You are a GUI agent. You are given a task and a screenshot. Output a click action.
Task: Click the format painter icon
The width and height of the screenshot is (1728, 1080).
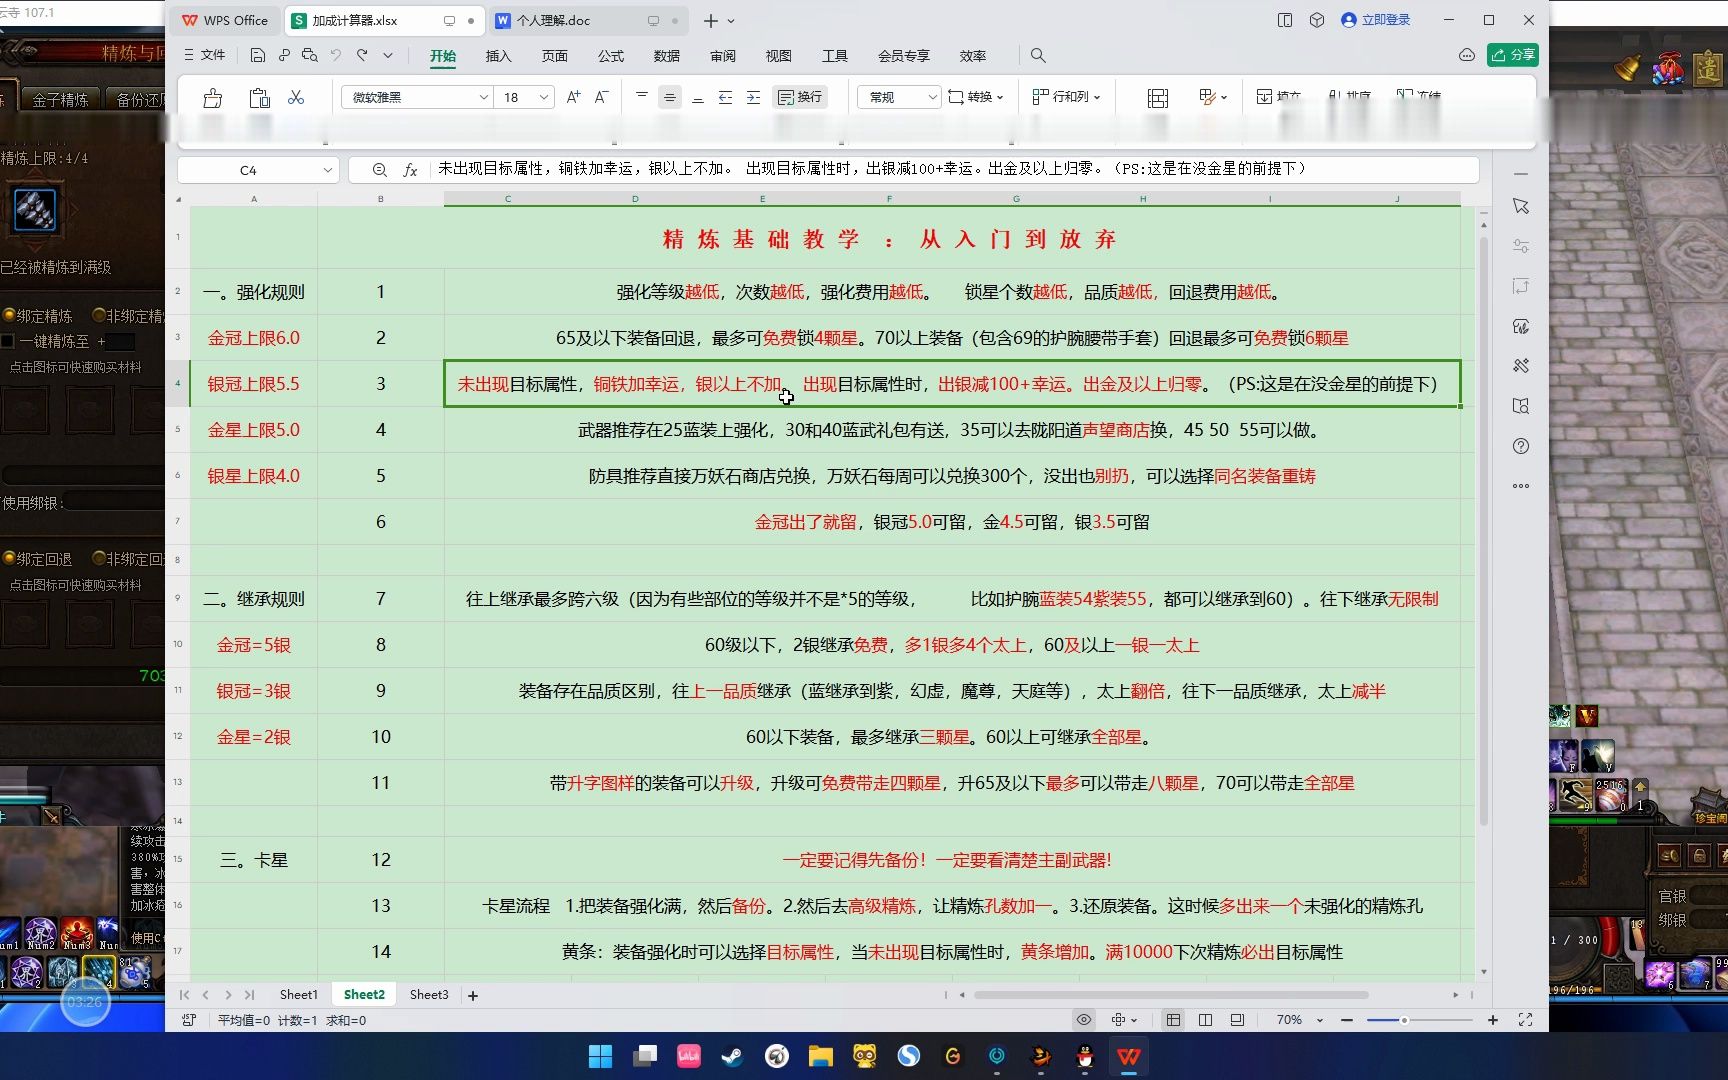tap(212, 98)
